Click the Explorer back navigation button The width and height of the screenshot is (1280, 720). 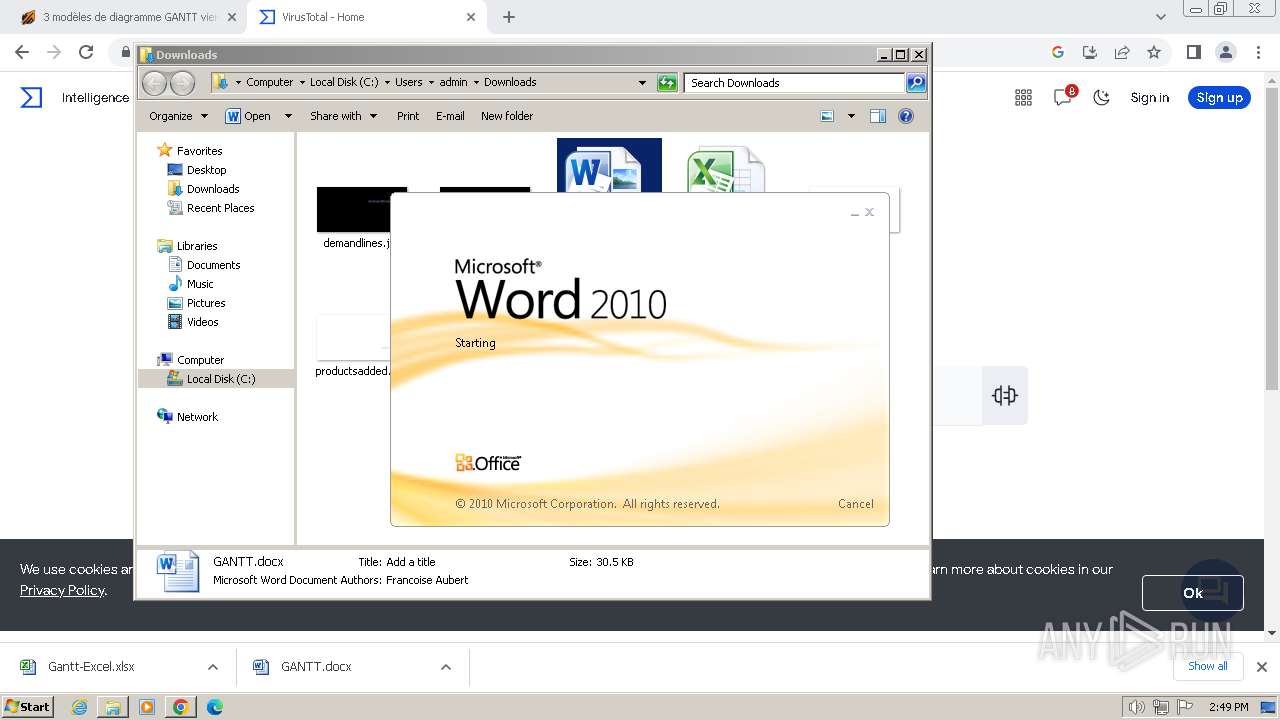point(154,83)
